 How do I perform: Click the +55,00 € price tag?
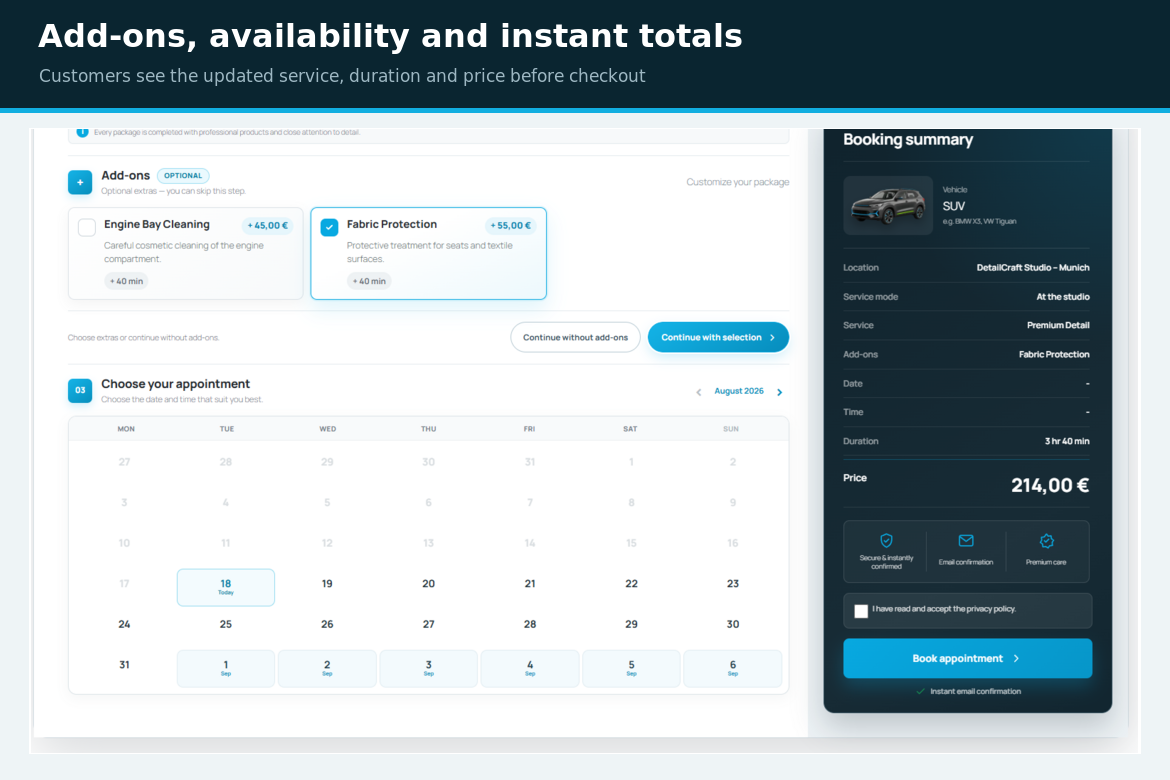tap(510, 225)
